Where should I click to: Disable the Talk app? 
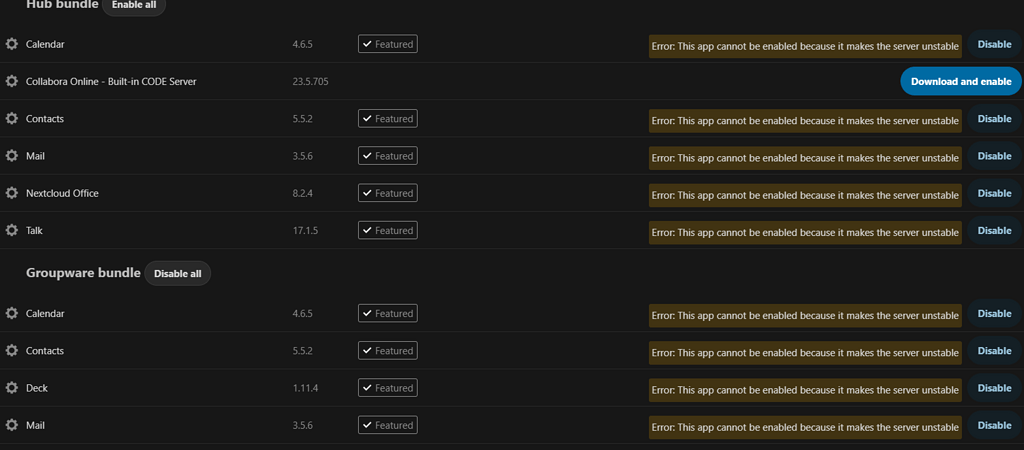[x=994, y=230]
